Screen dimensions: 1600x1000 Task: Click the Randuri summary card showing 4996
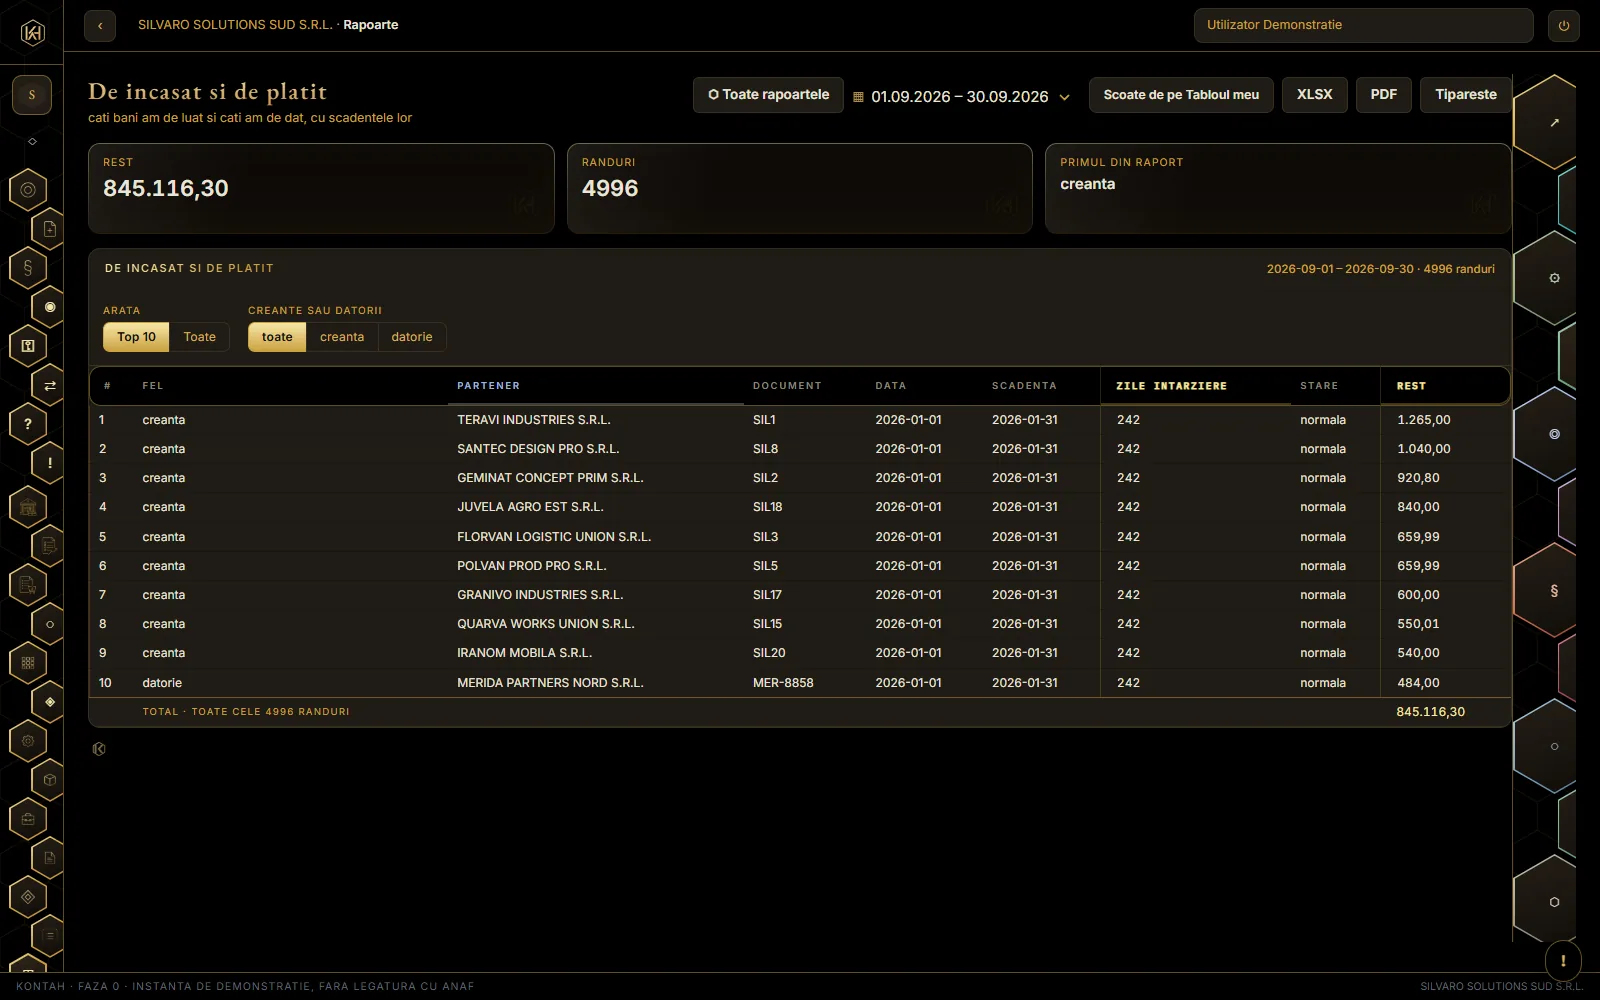tap(800, 189)
